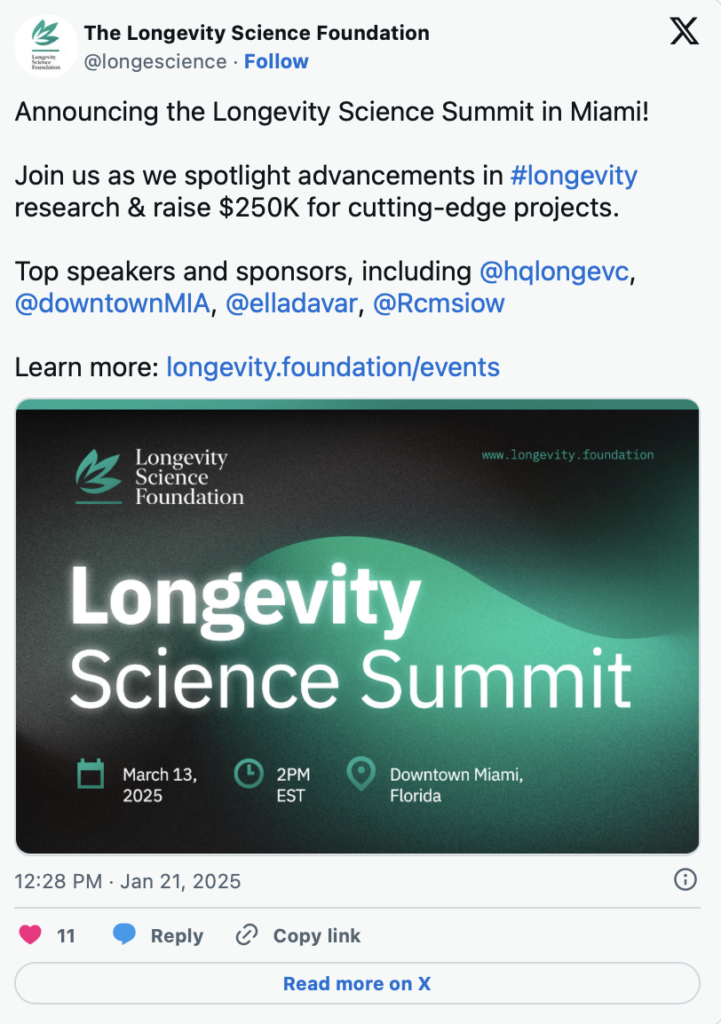Follow the @longescience account
721x1024 pixels.
tap(276, 61)
